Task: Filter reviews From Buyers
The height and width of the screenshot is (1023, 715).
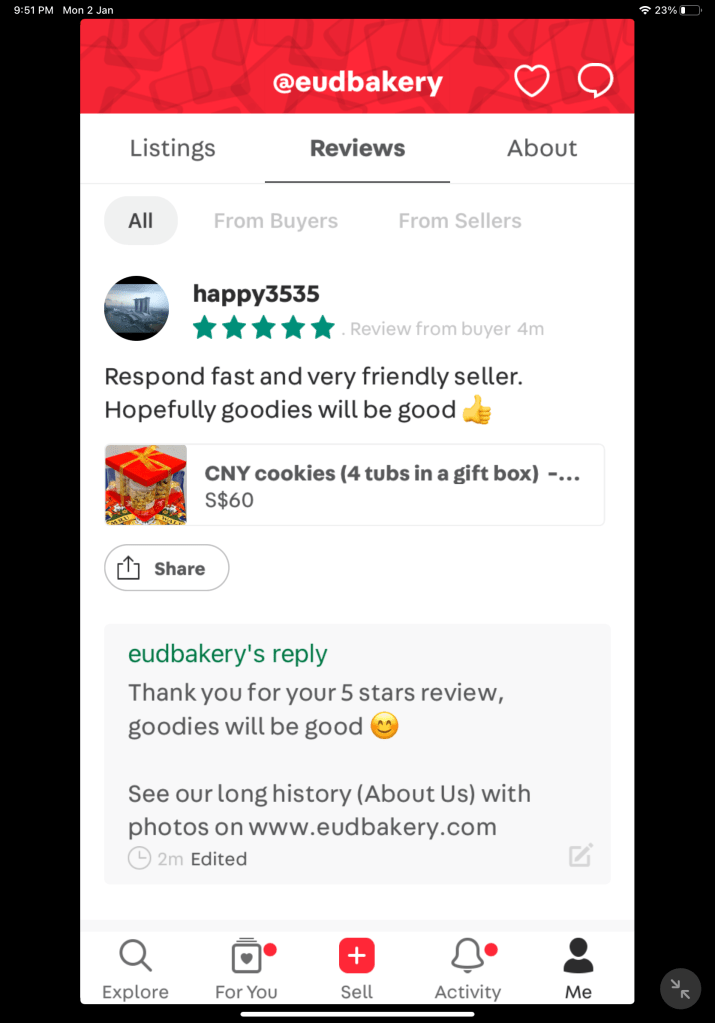Action: tap(276, 221)
